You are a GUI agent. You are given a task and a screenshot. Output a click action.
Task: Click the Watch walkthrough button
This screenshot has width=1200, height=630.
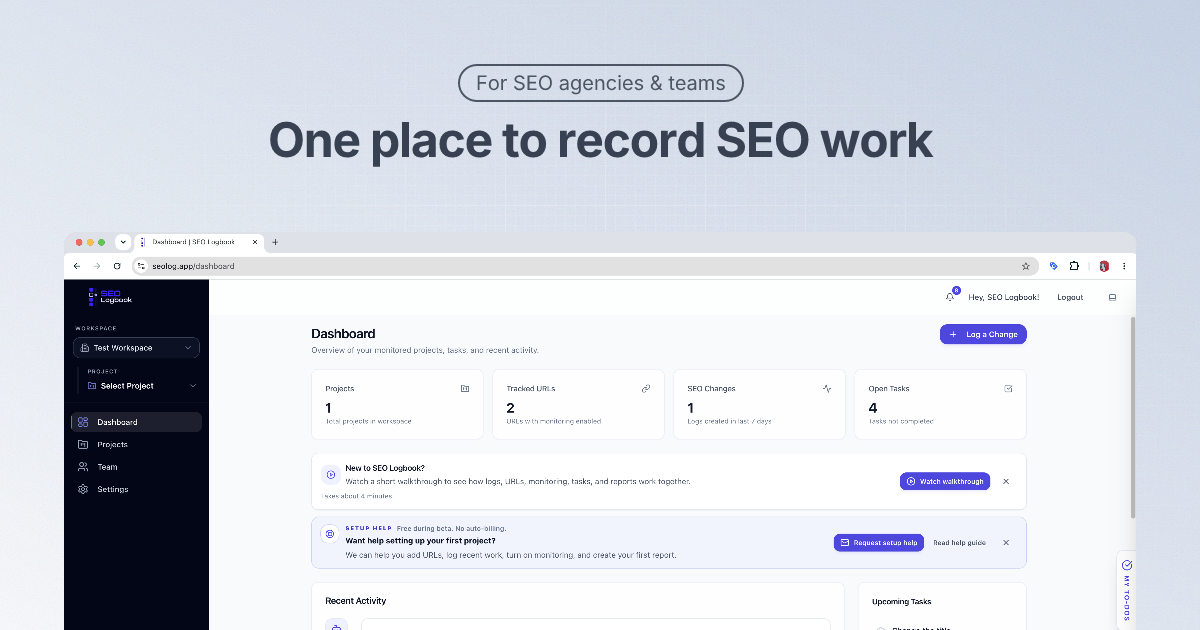click(945, 481)
